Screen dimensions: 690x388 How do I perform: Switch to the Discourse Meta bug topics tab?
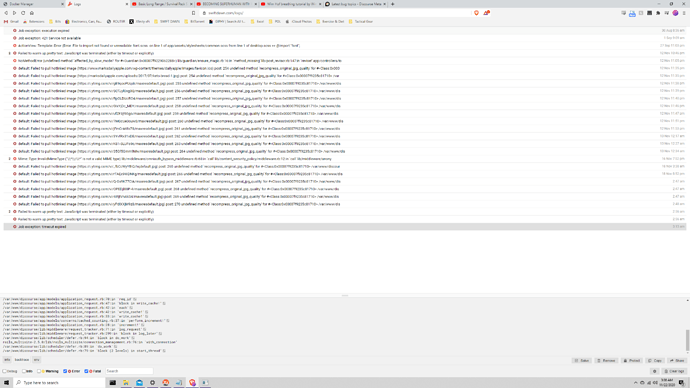354,4
